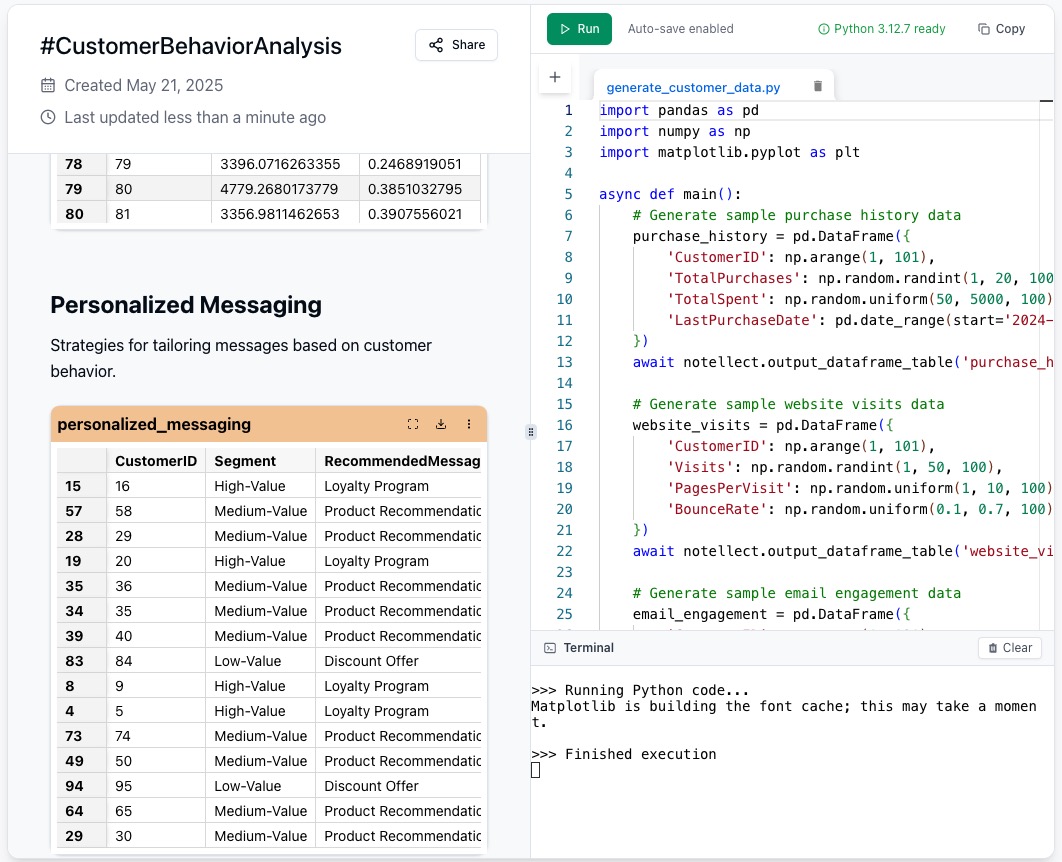Click the 'Finished execution' terminal line
The image size is (1062, 862).
[623, 754]
